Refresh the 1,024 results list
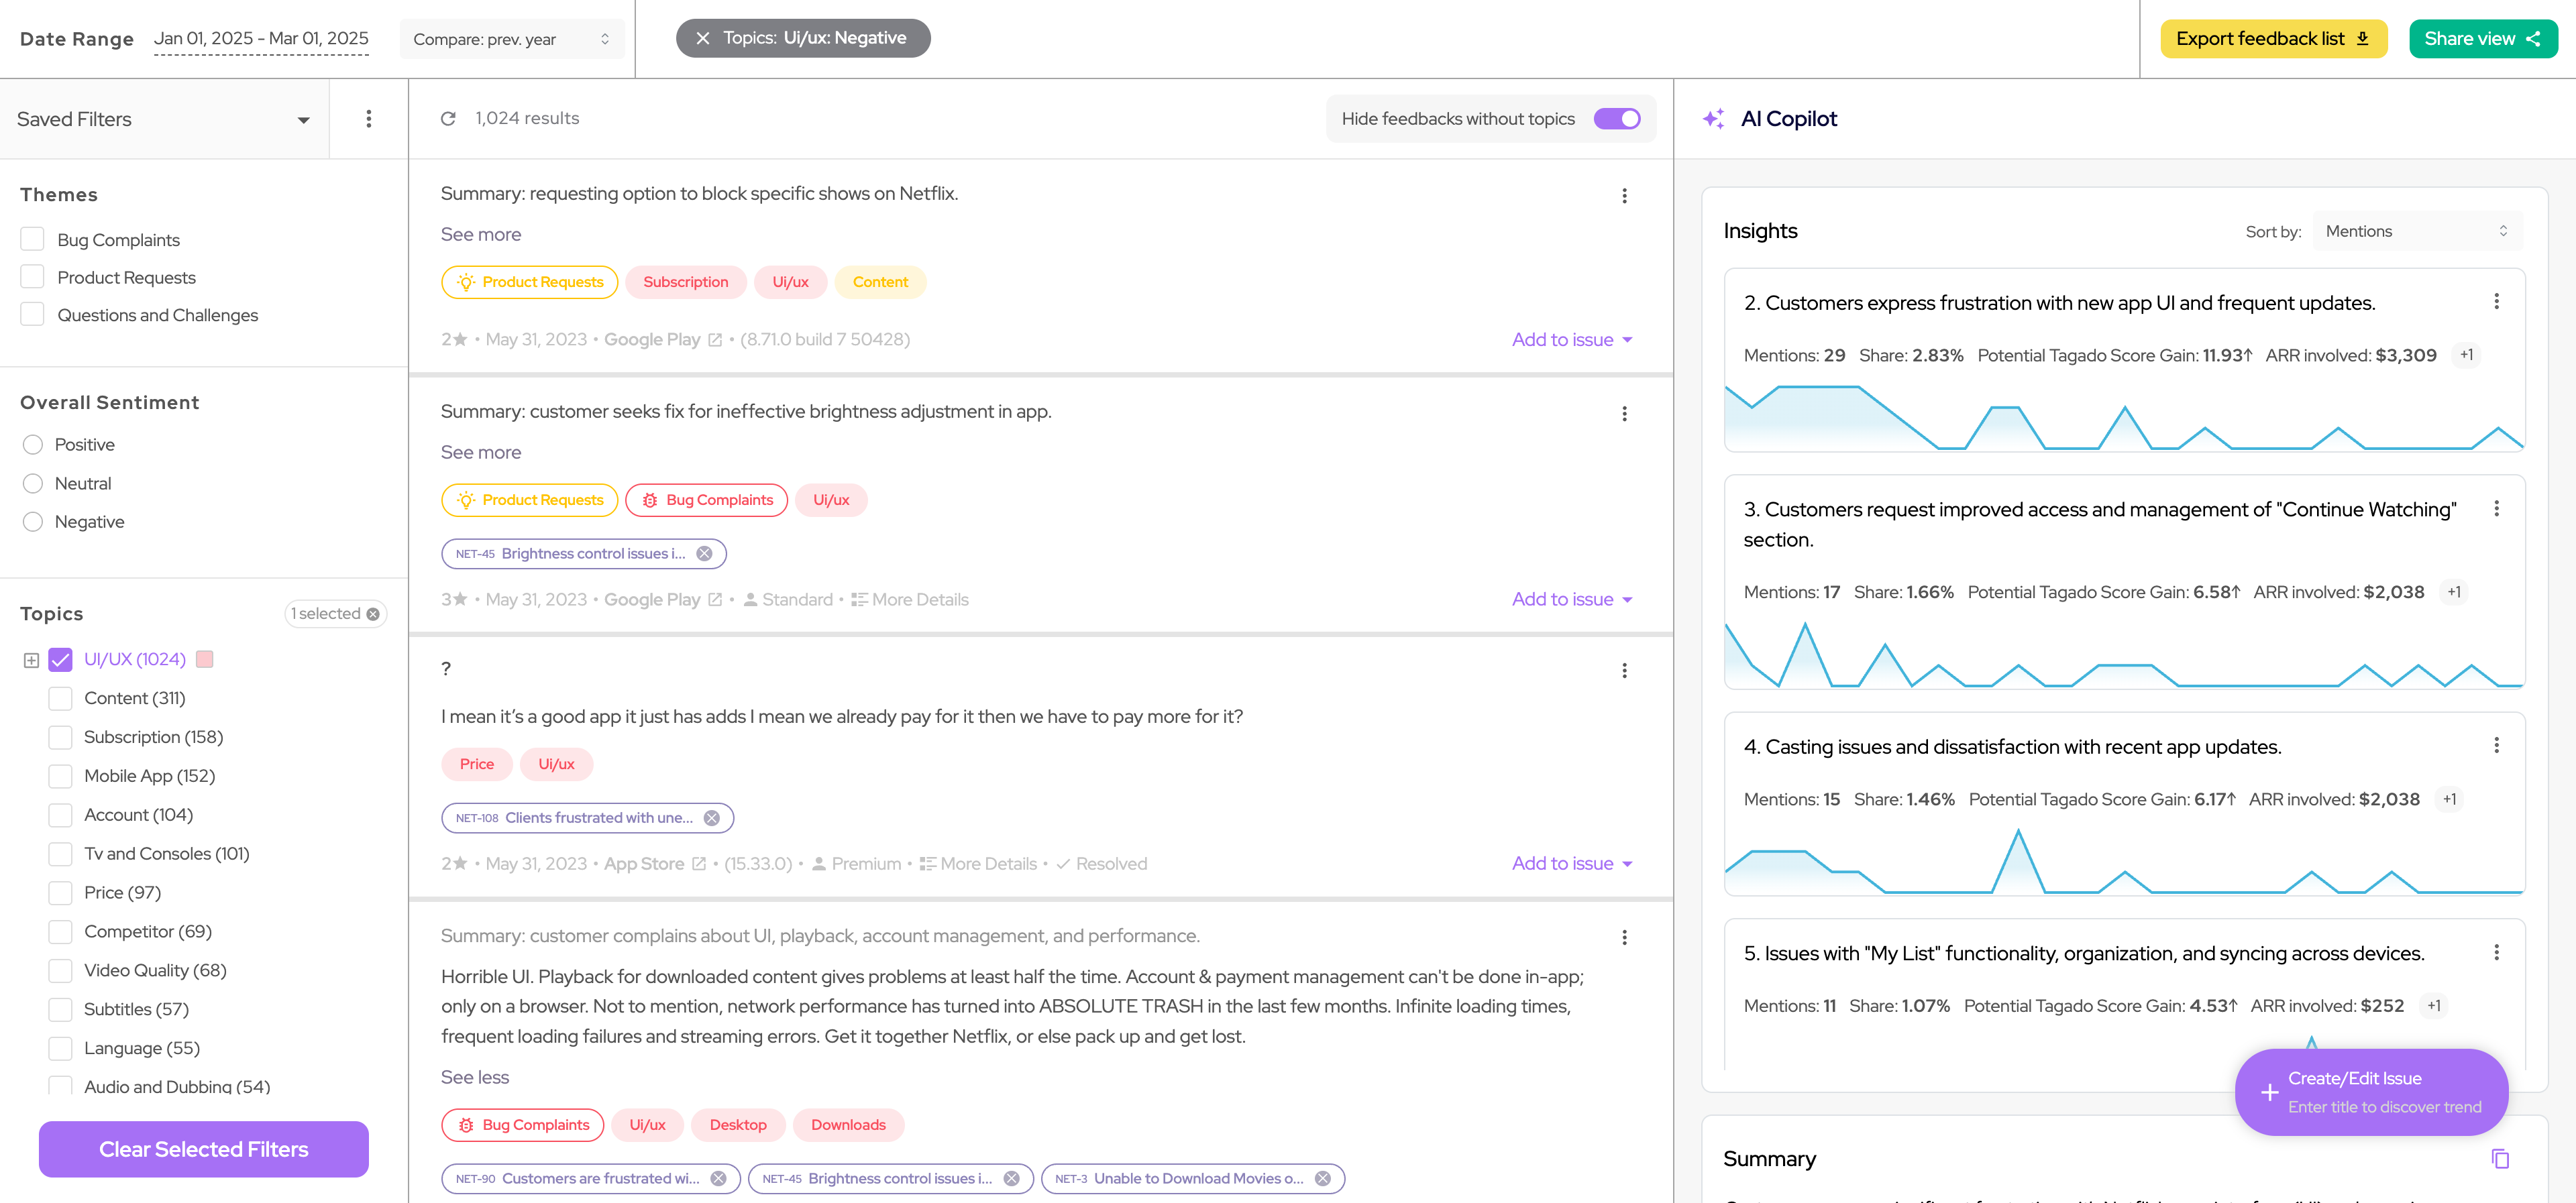This screenshot has width=2576, height=1203. coord(448,118)
